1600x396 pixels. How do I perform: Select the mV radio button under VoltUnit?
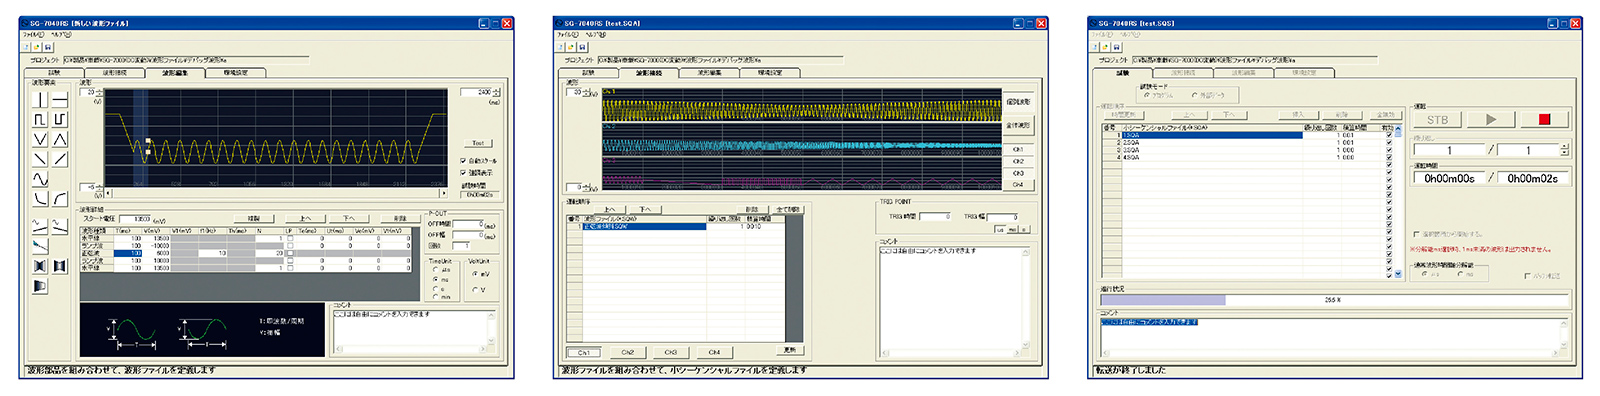point(474,274)
